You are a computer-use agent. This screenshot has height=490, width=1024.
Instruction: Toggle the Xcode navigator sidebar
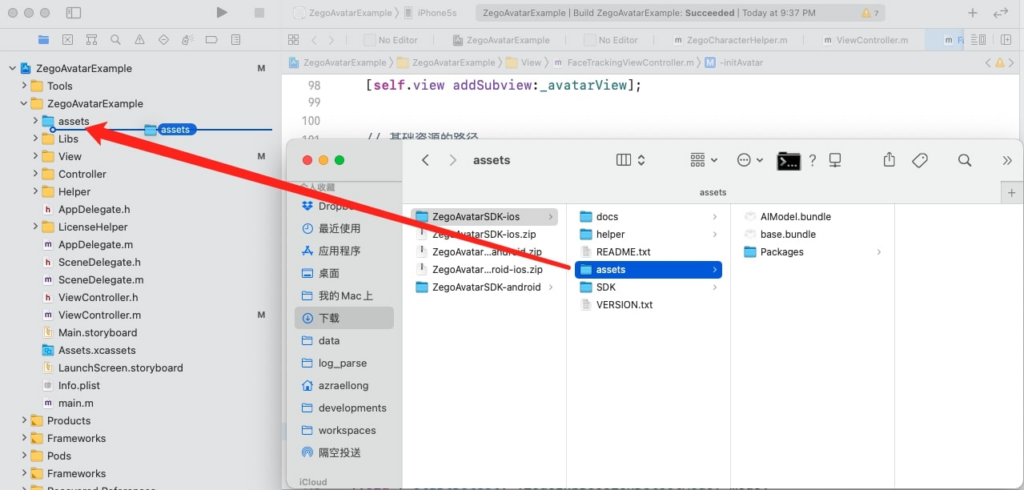[x=73, y=12]
